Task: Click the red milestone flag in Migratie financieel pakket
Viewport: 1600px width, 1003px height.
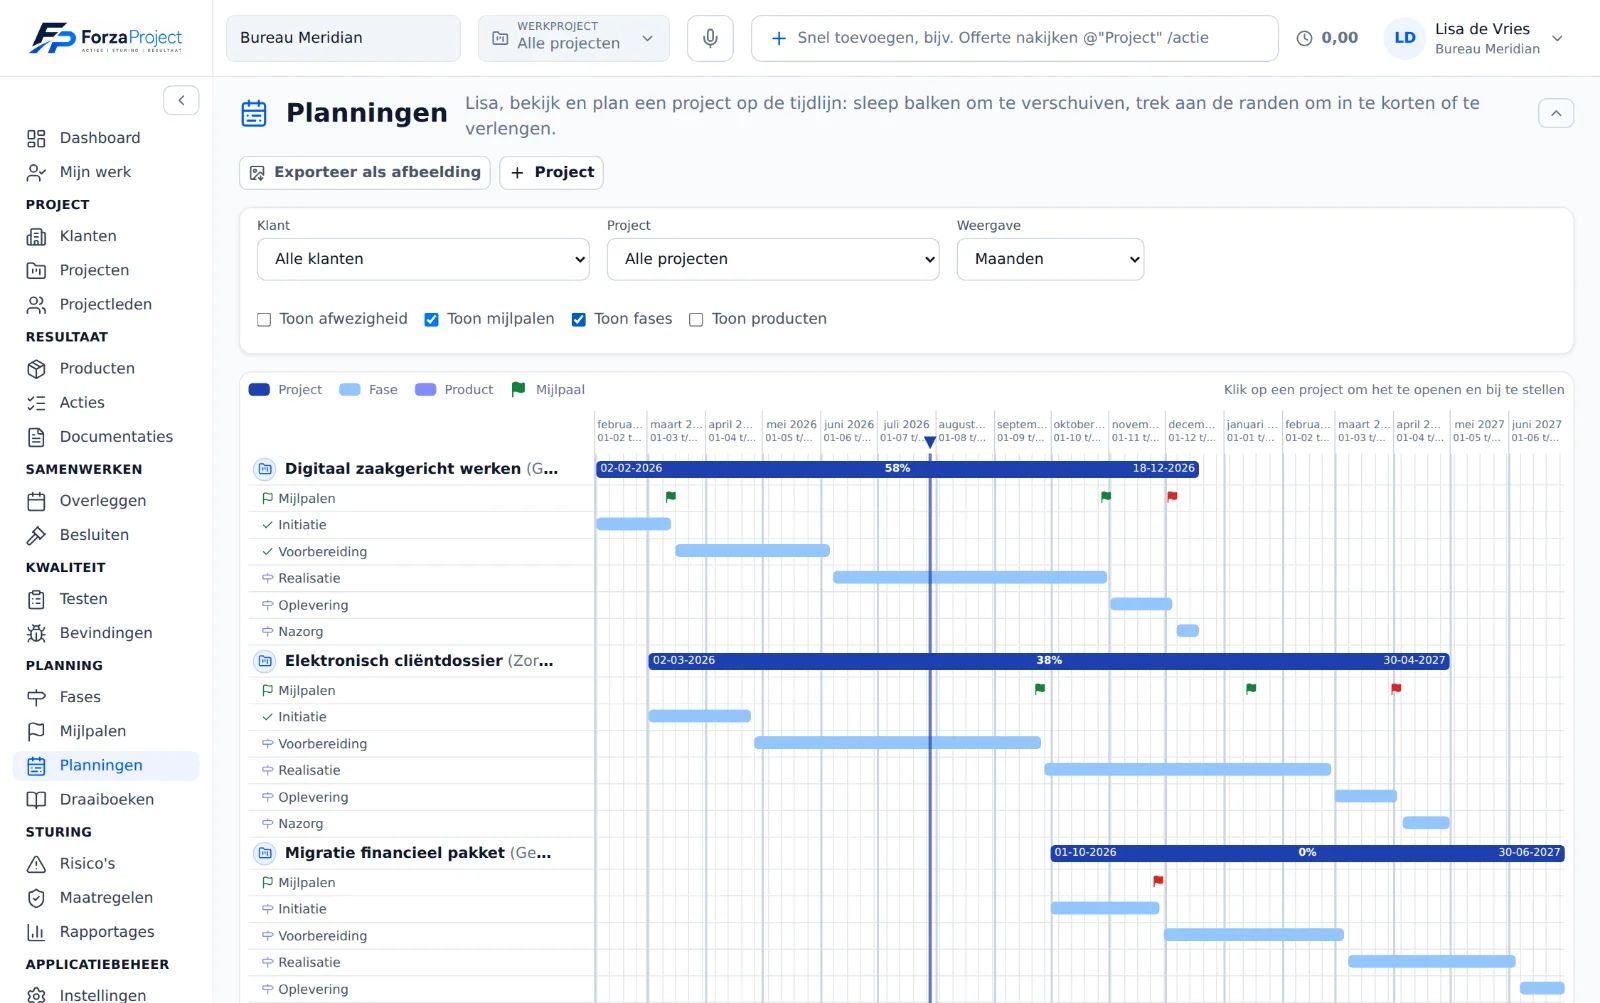Action: [1158, 881]
